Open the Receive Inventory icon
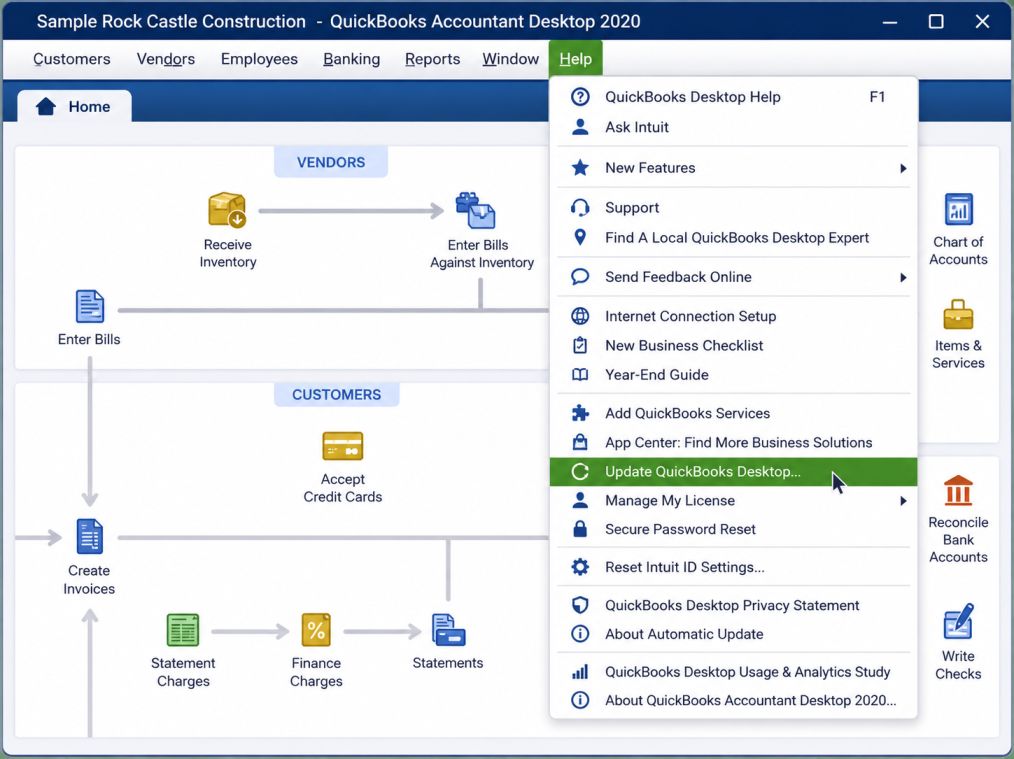The height and width of the screenshot is (759, 1014). pos(227,210)
